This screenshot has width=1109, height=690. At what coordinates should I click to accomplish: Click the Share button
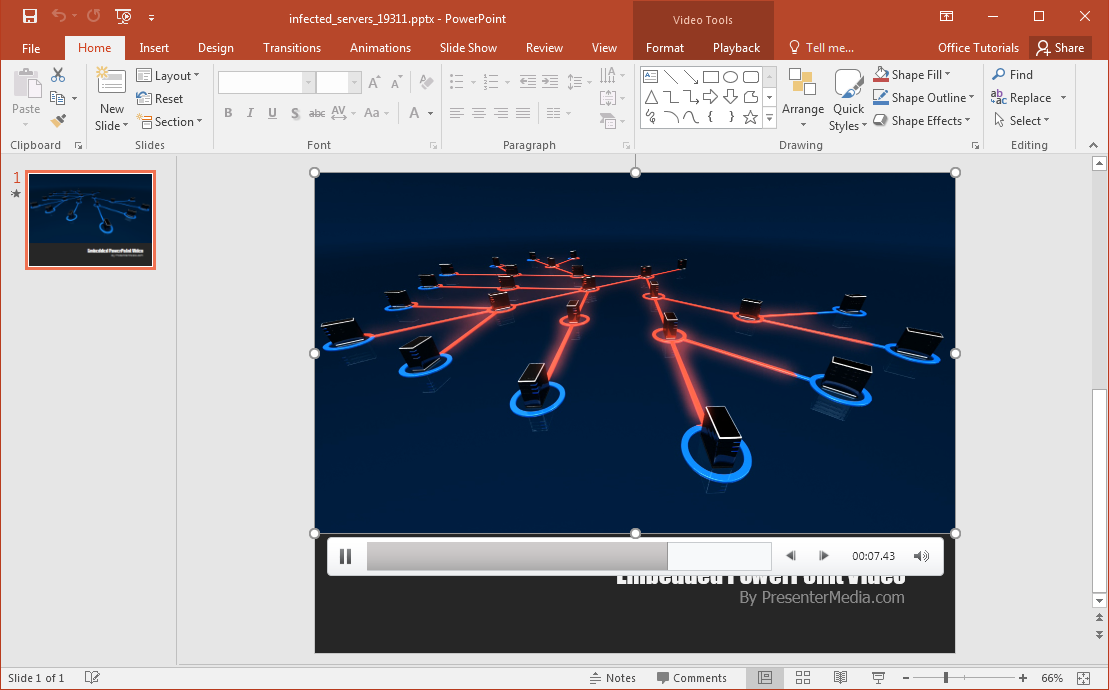coord(1059,48)
